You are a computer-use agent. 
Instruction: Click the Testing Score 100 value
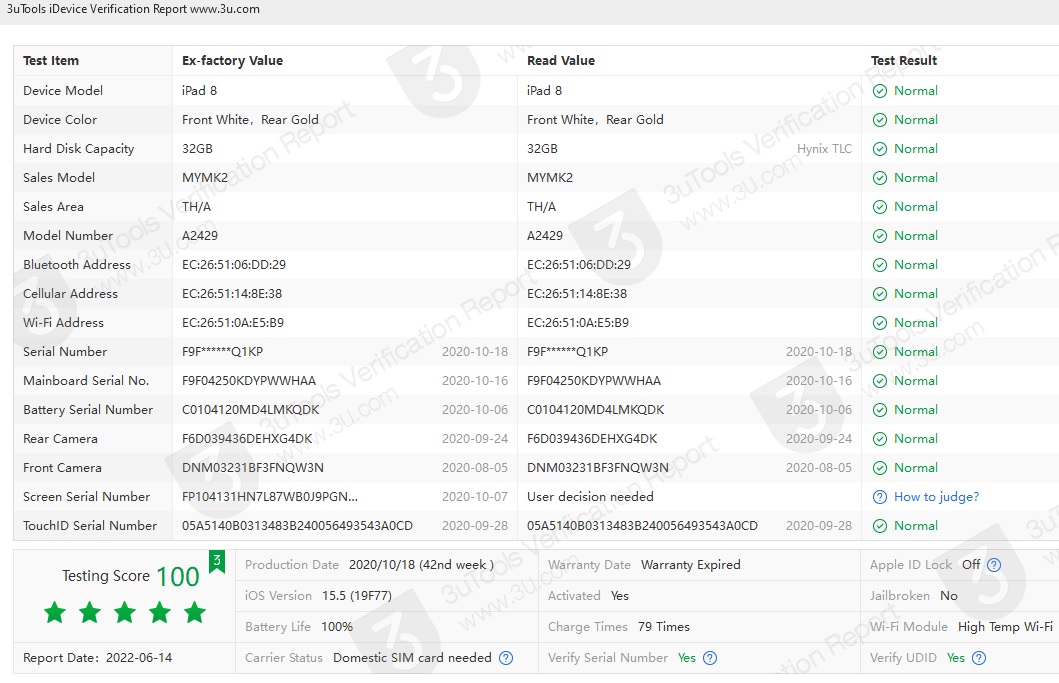pos(178,576)
